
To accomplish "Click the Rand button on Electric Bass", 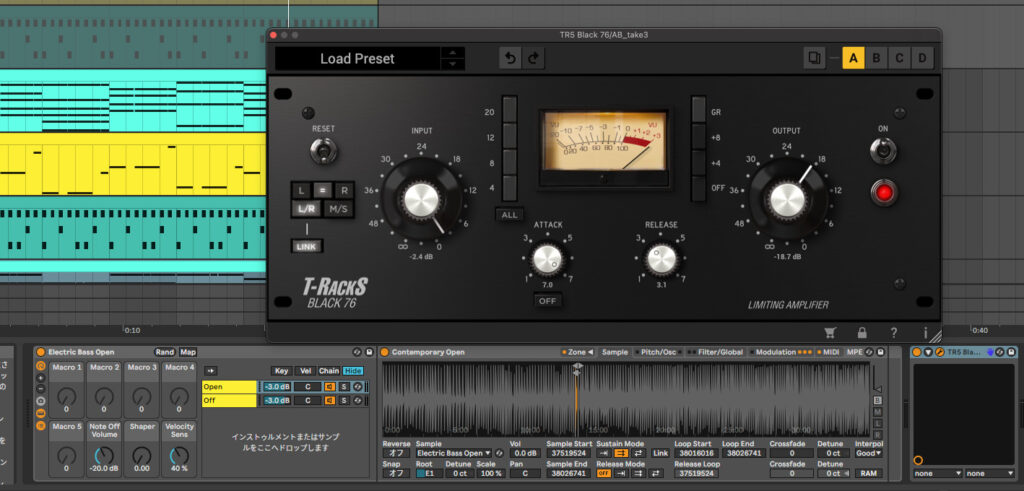I will click(x=163, y=352).
